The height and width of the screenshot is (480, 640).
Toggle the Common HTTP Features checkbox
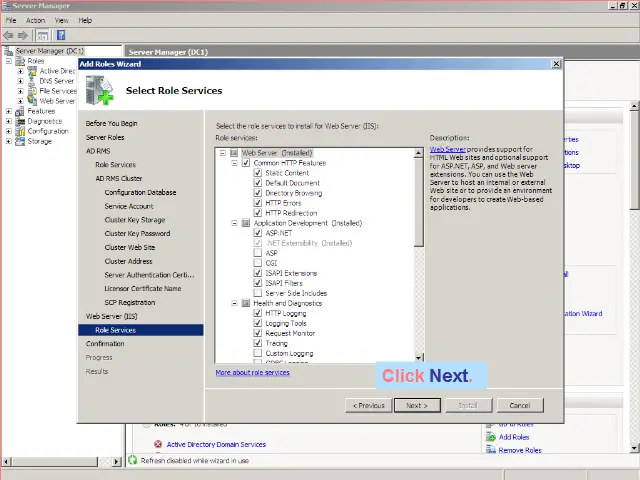[x=246, y=163]
